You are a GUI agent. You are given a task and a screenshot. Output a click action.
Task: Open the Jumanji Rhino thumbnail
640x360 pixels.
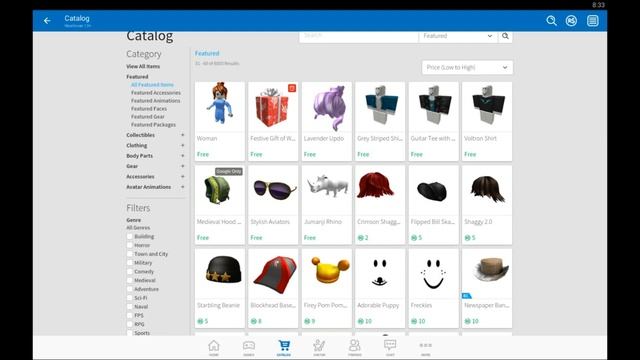point(327,190)
